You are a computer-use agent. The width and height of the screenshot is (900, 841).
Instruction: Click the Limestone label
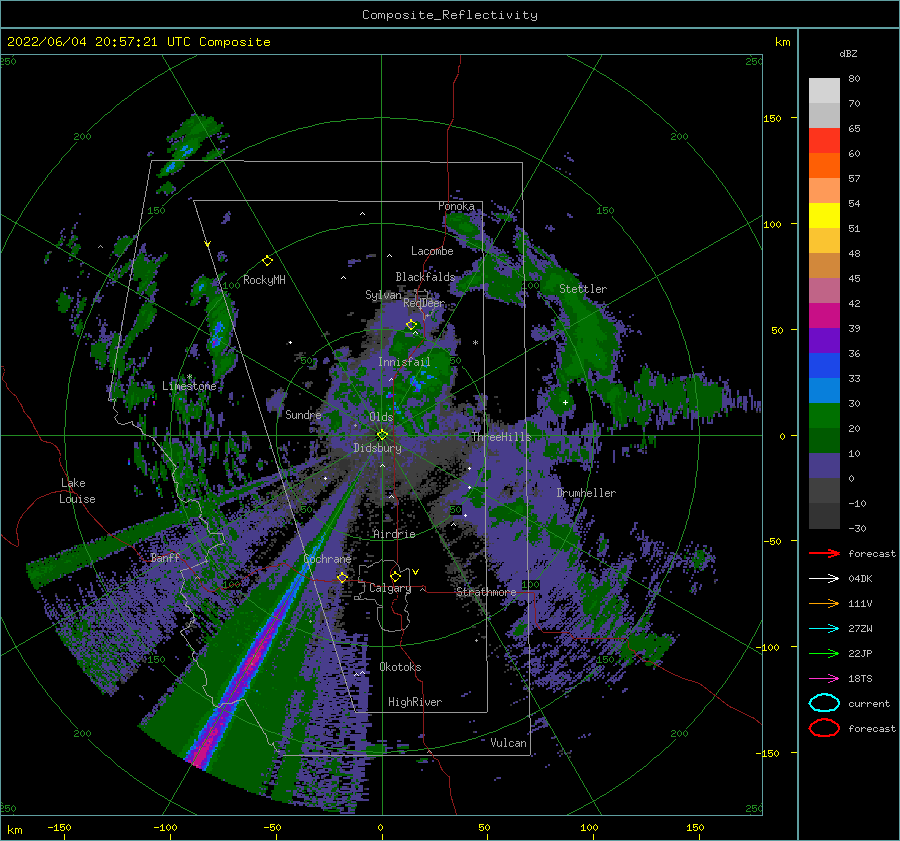coord(189,386)
